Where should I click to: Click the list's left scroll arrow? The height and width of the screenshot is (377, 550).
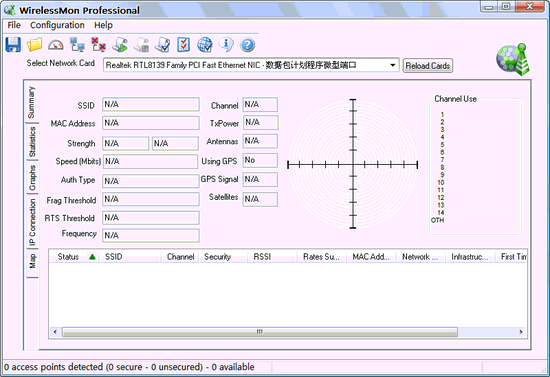pyautogui.click(x=55, y=332)
